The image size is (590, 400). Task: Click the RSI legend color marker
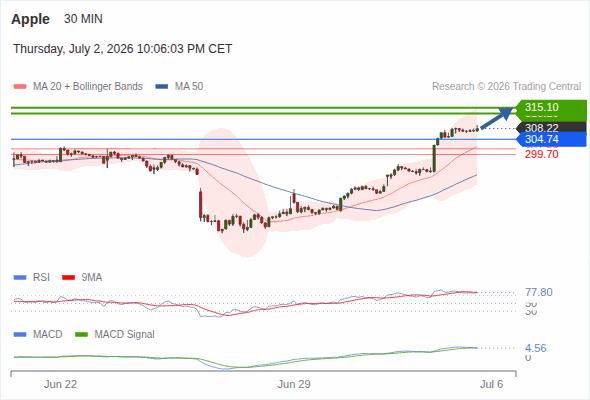point(20,278)
